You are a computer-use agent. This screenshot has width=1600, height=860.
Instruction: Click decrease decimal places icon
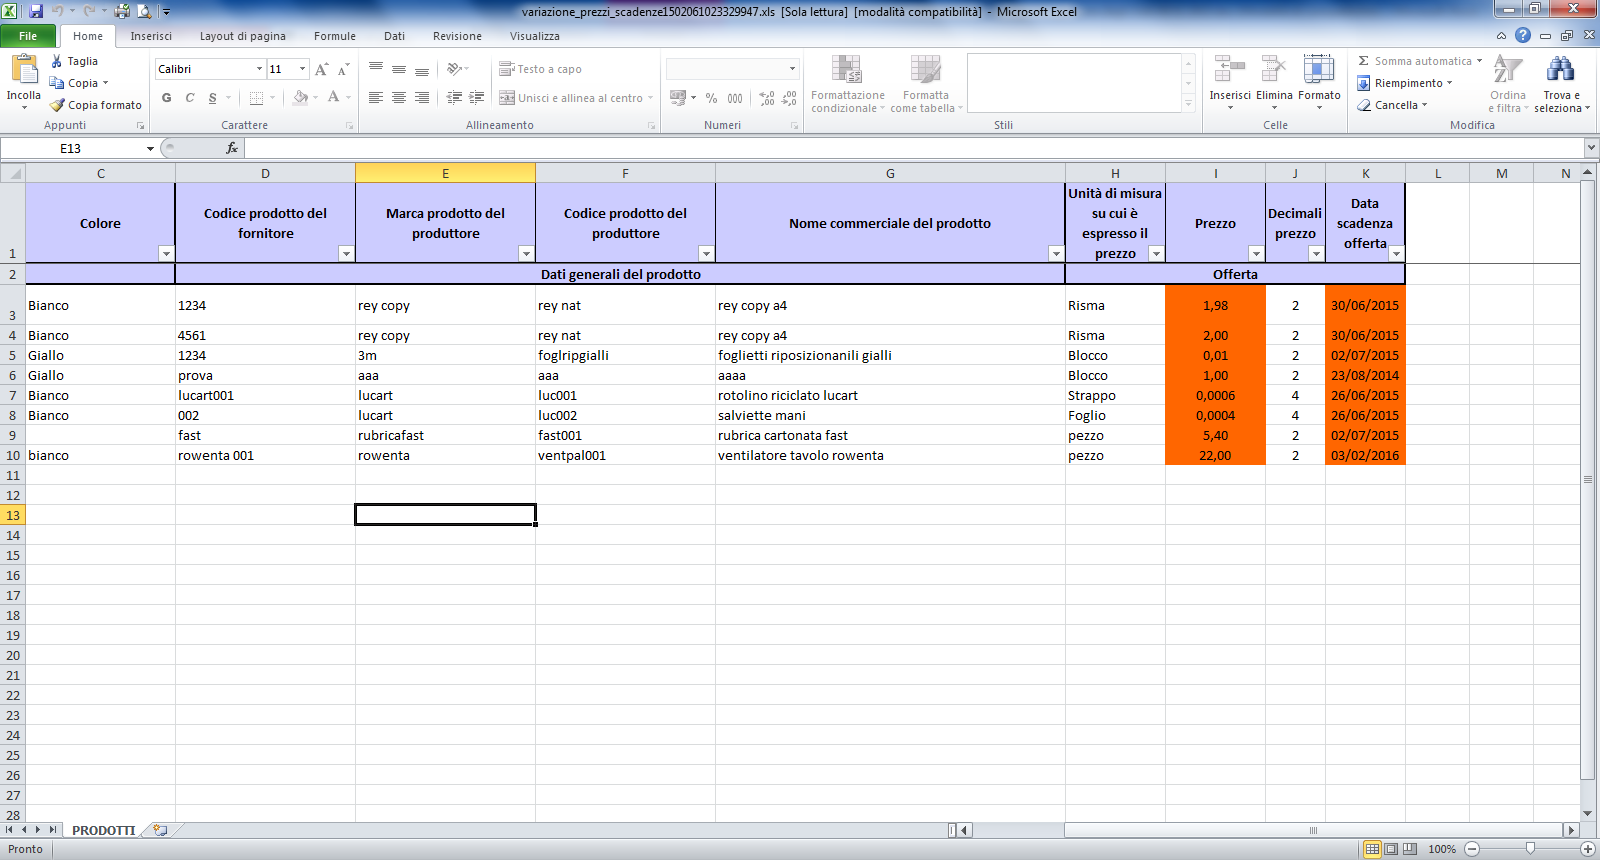coord(790,98)
